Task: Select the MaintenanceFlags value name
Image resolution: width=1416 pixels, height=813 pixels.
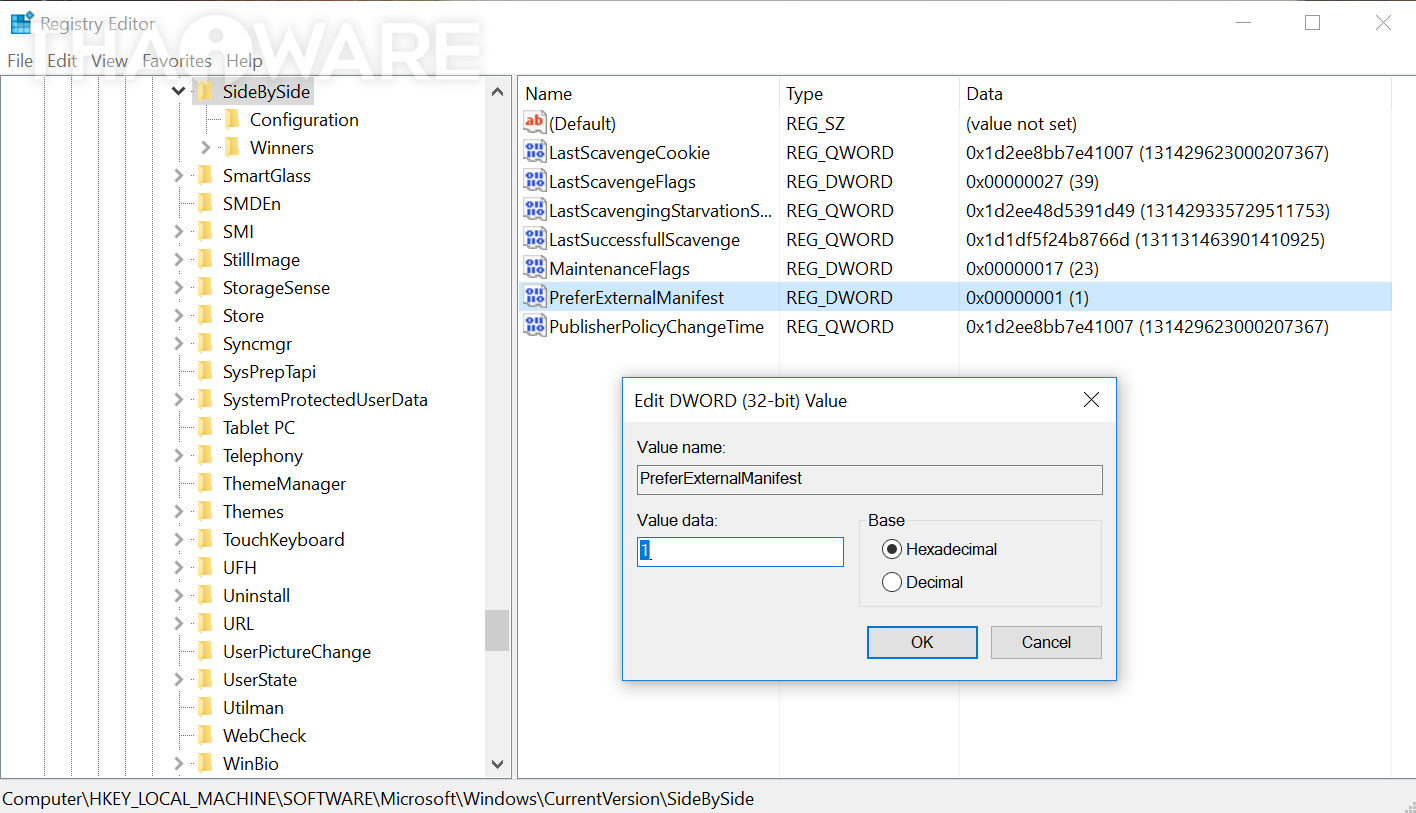Action: (x=619, y=269)
